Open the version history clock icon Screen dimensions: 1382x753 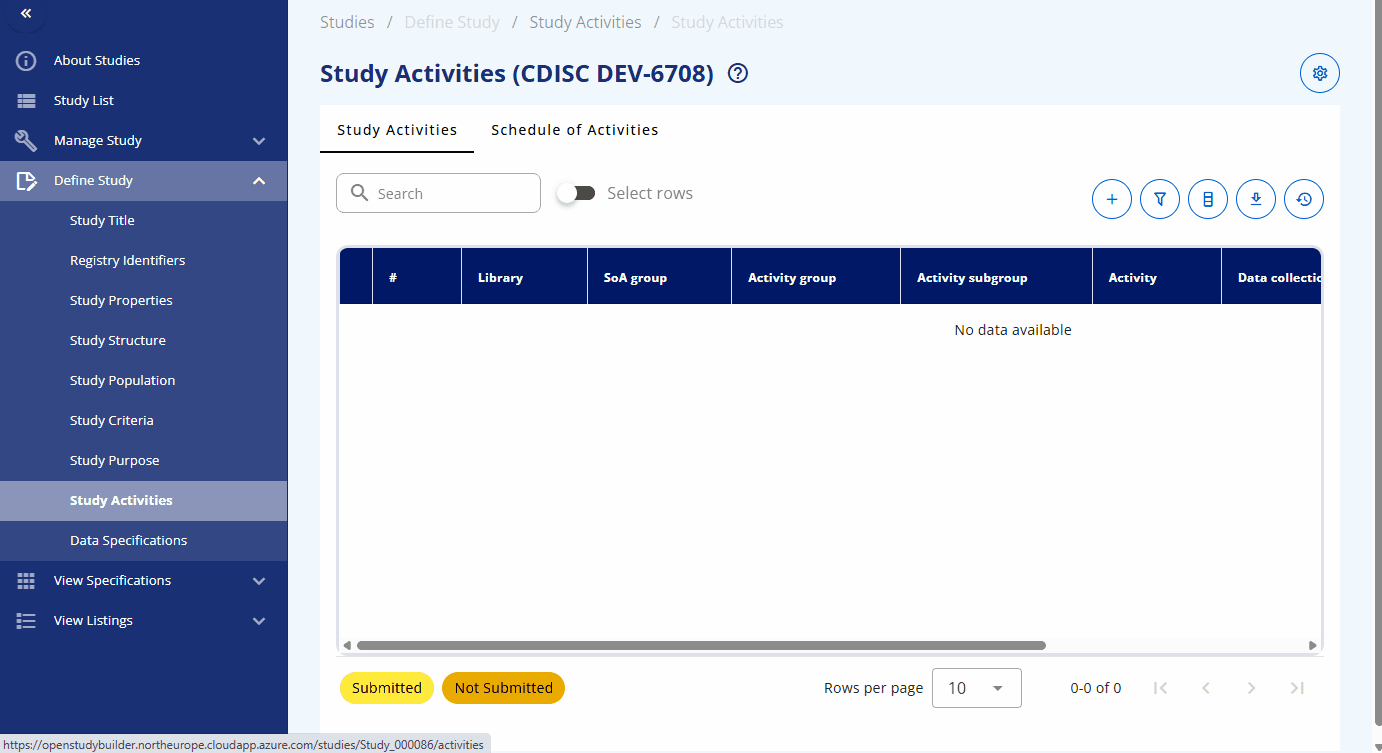[1304, 199]
